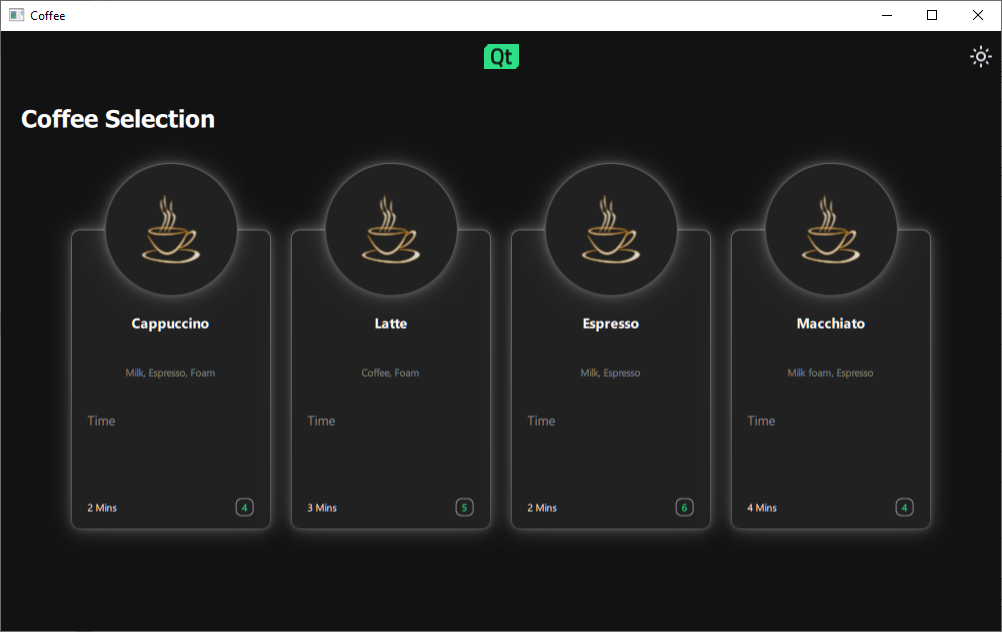Image resolution: width=1002 pixels, height=632 pixels.
Task: Click the Macchiato coffee cup icon
Action: pos(831,230)
